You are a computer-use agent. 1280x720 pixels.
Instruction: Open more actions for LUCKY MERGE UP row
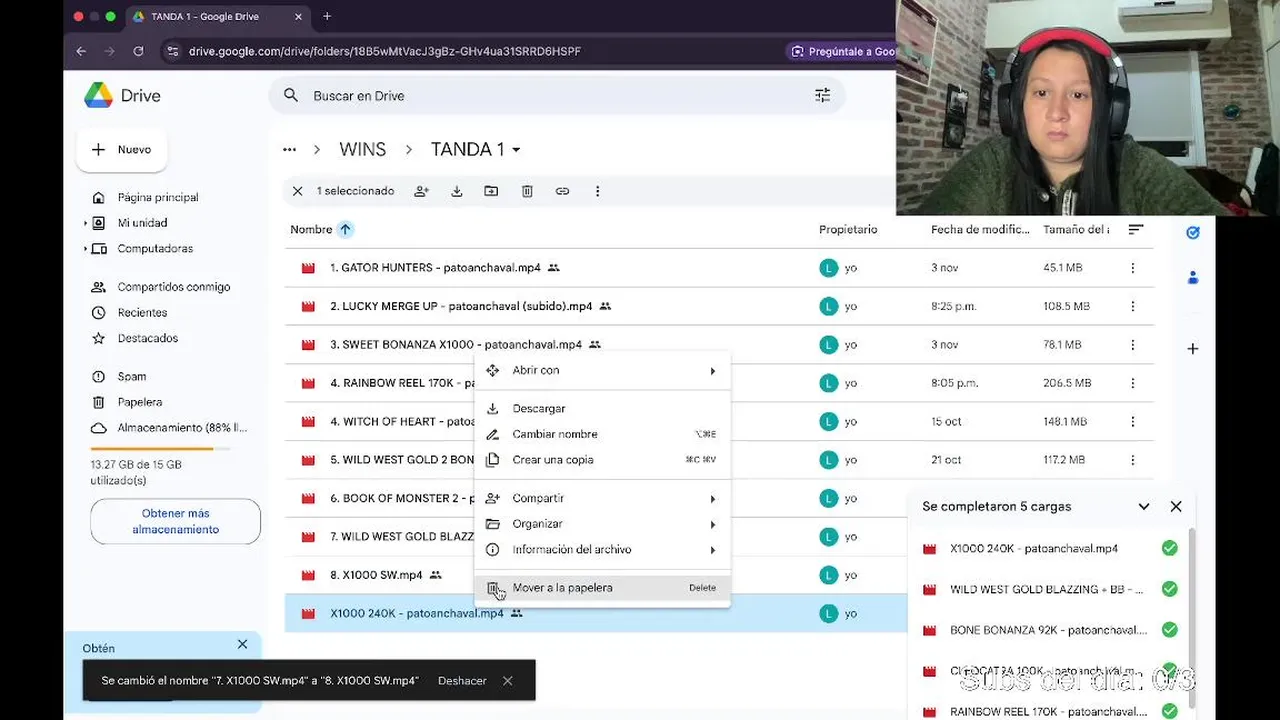click(x=1132, y=306)
